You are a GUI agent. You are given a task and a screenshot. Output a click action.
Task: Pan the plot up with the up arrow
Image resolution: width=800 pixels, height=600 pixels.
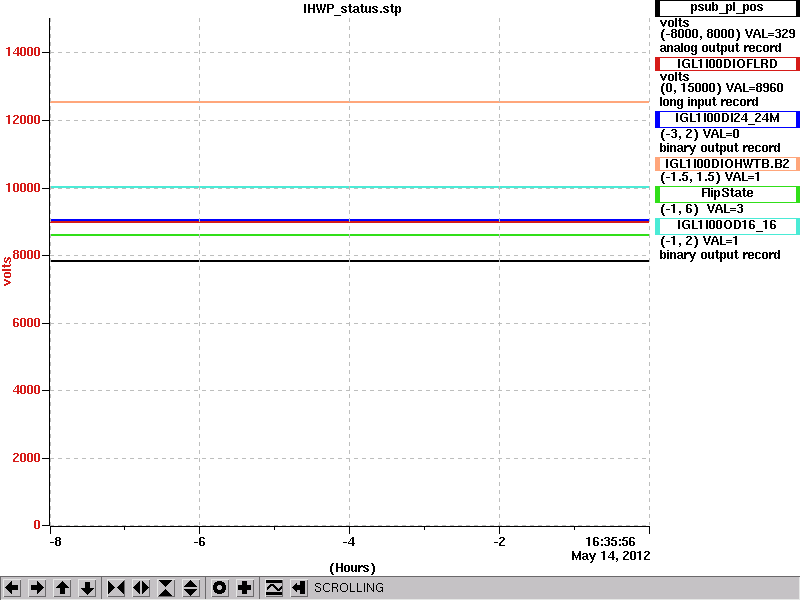62,588
